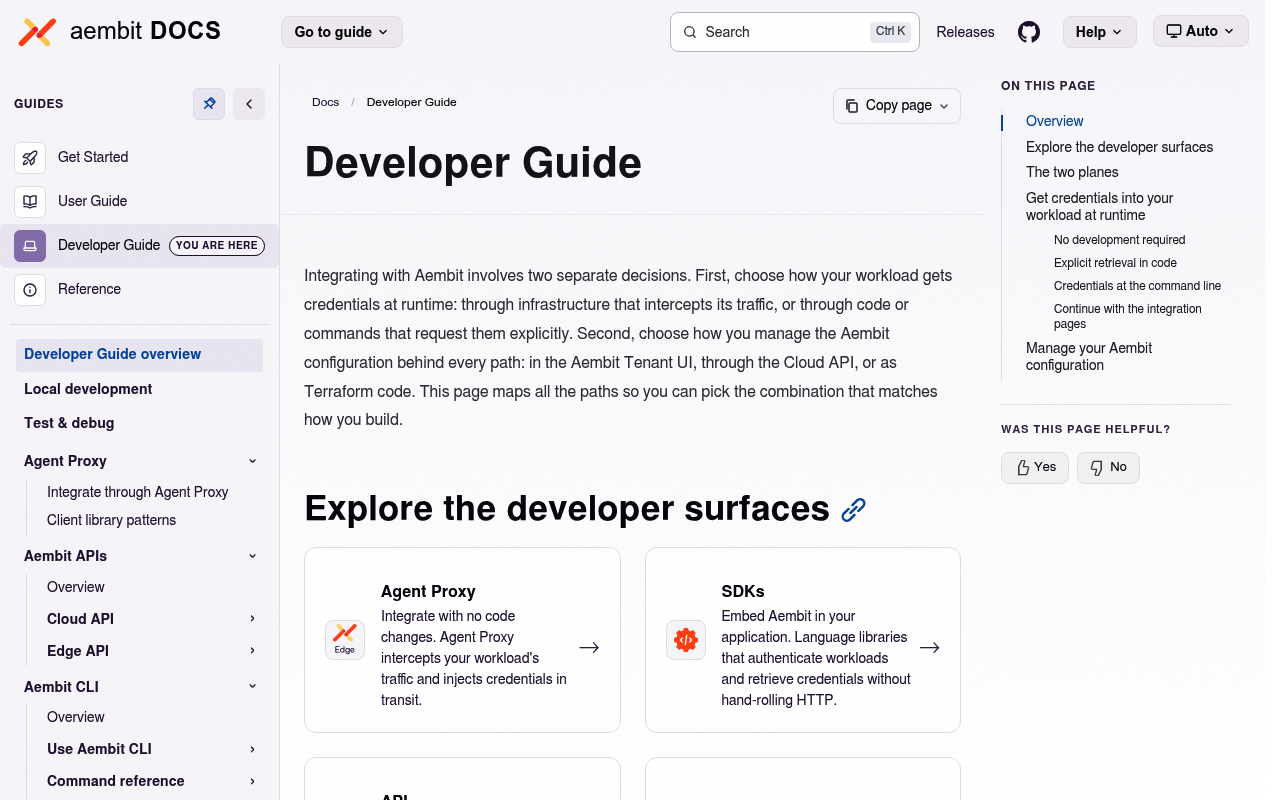Click the Reference info icon
1280x800 pixels.
(30, 289)
